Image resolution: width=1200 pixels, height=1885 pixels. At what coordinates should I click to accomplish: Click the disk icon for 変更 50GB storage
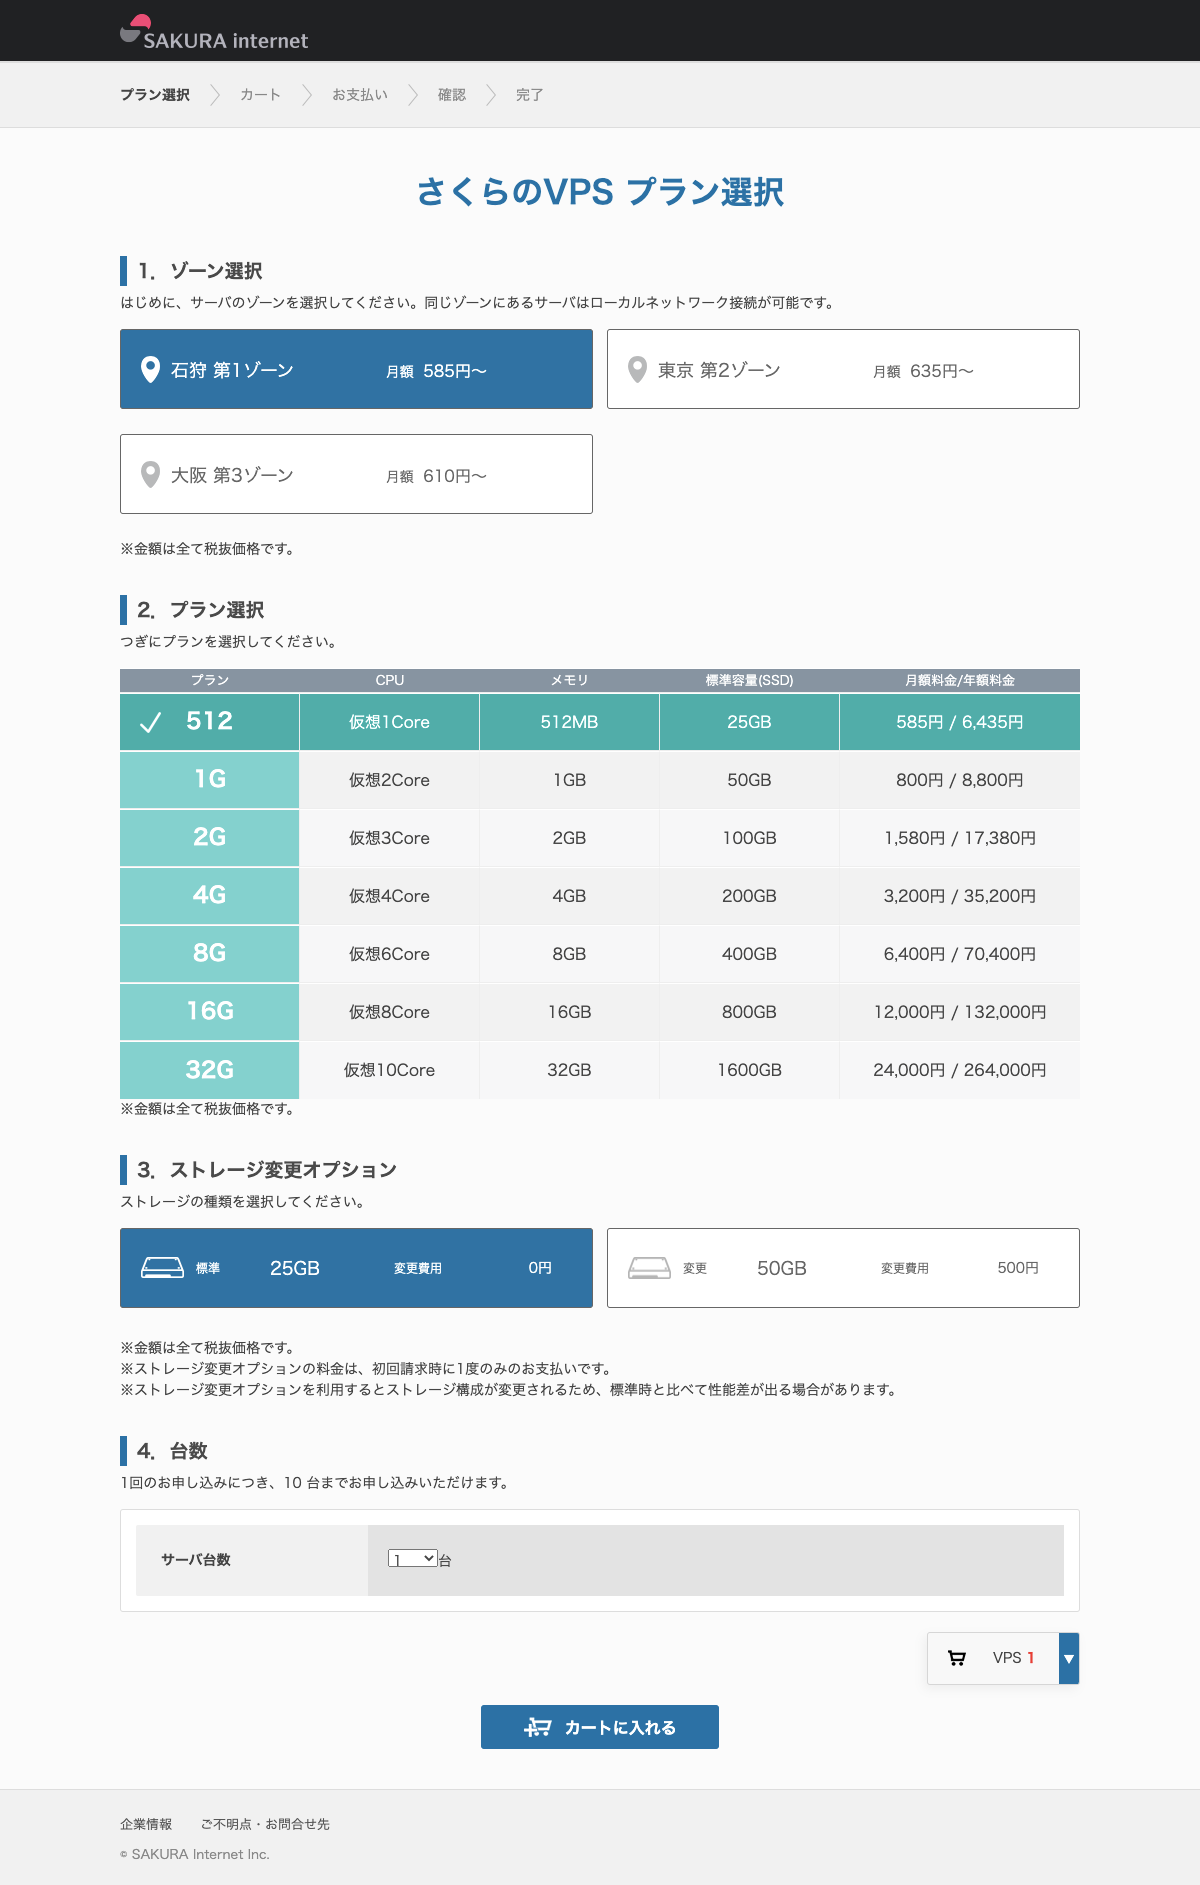point(649,1268)
